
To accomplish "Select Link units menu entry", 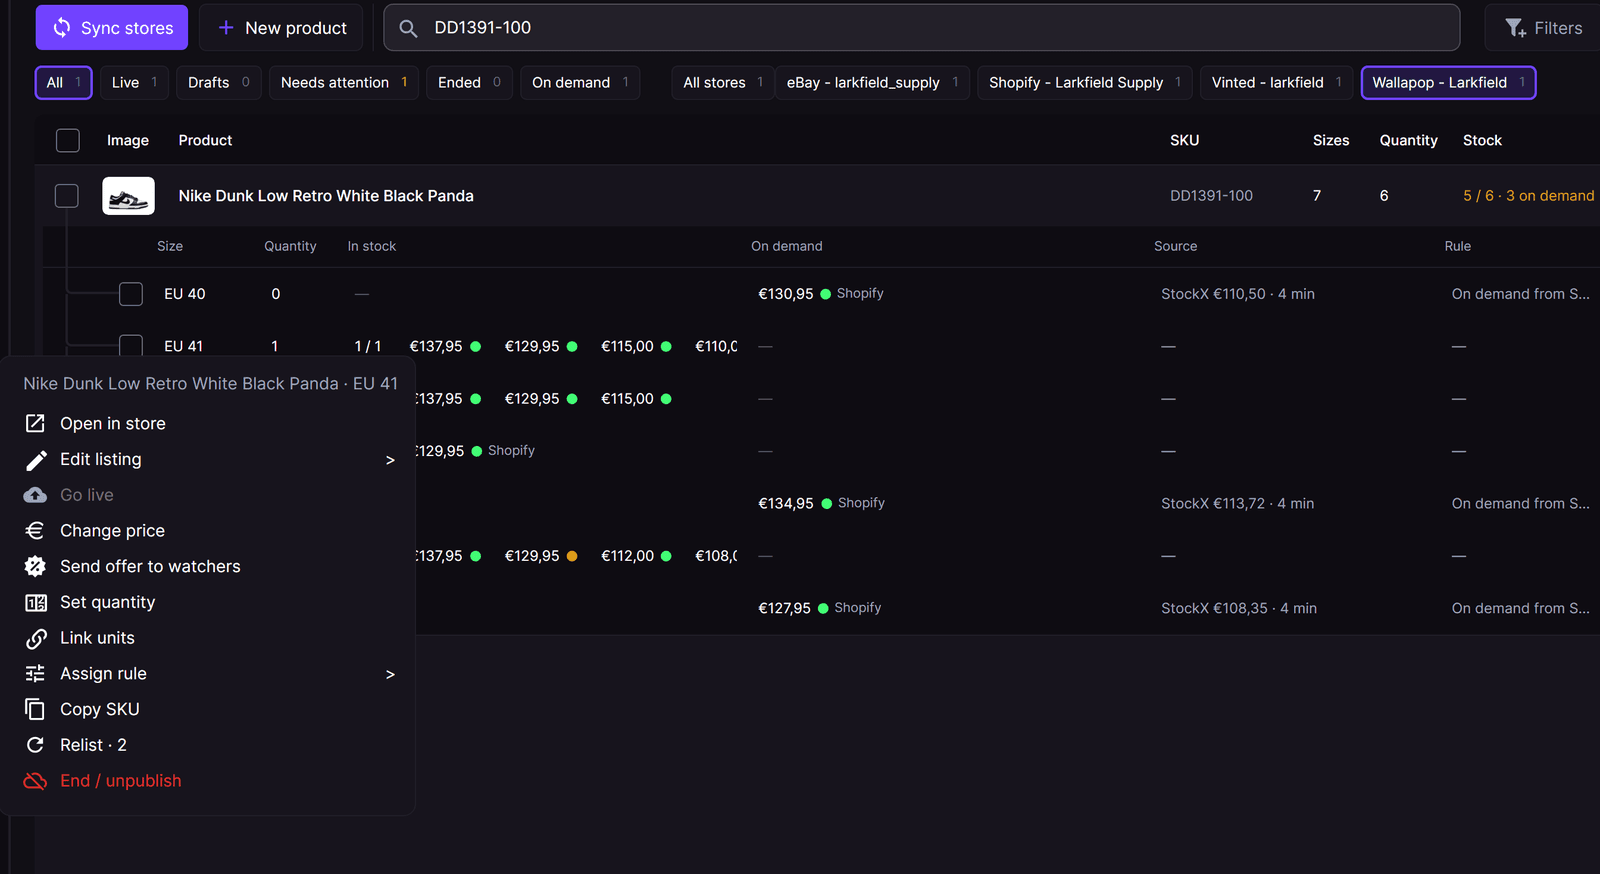I will 208,638.
